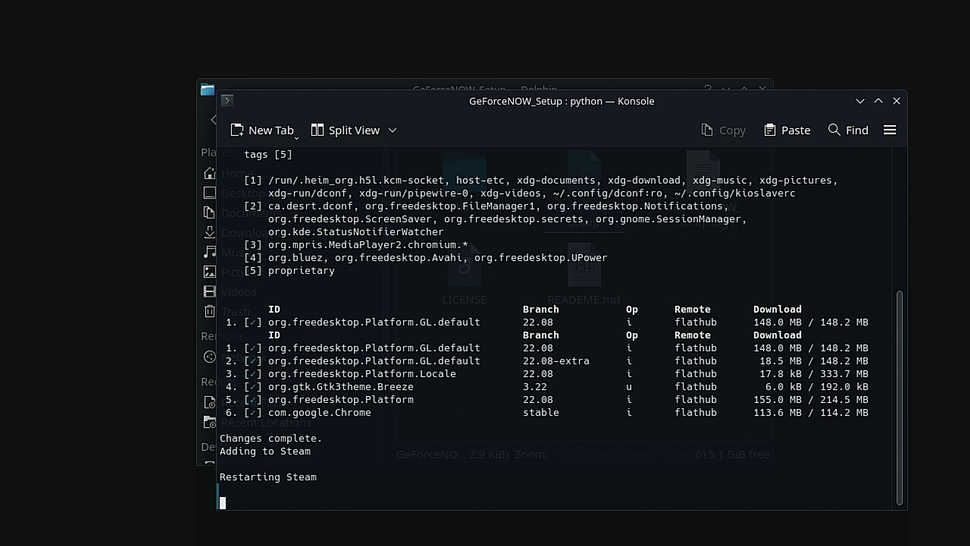The width and height of the screenshot is (970, 546).
Task: Click Pictures icon in Dolphin sidebar
Action: point(210,271)
